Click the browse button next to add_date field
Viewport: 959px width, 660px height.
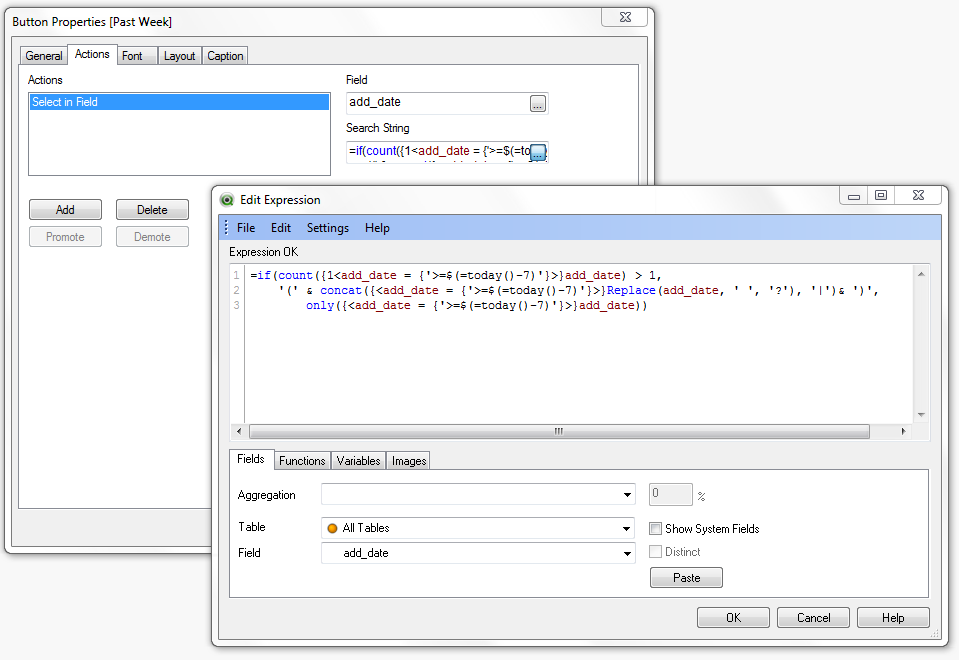pos(538,103)
